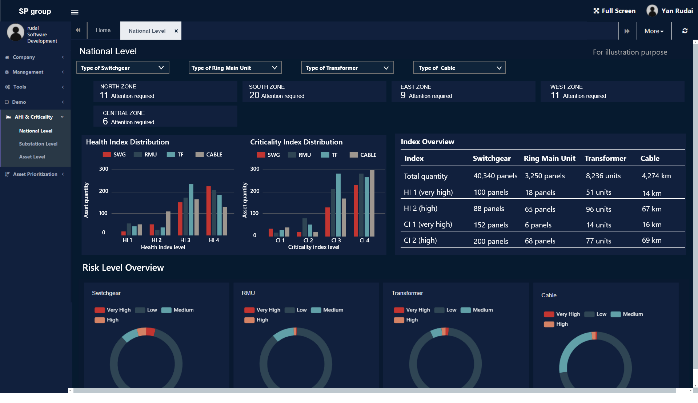Open Type of Cable dropdown
This screenshot has width=698, height=403.
pyautogui.click(x=459, y=68)
